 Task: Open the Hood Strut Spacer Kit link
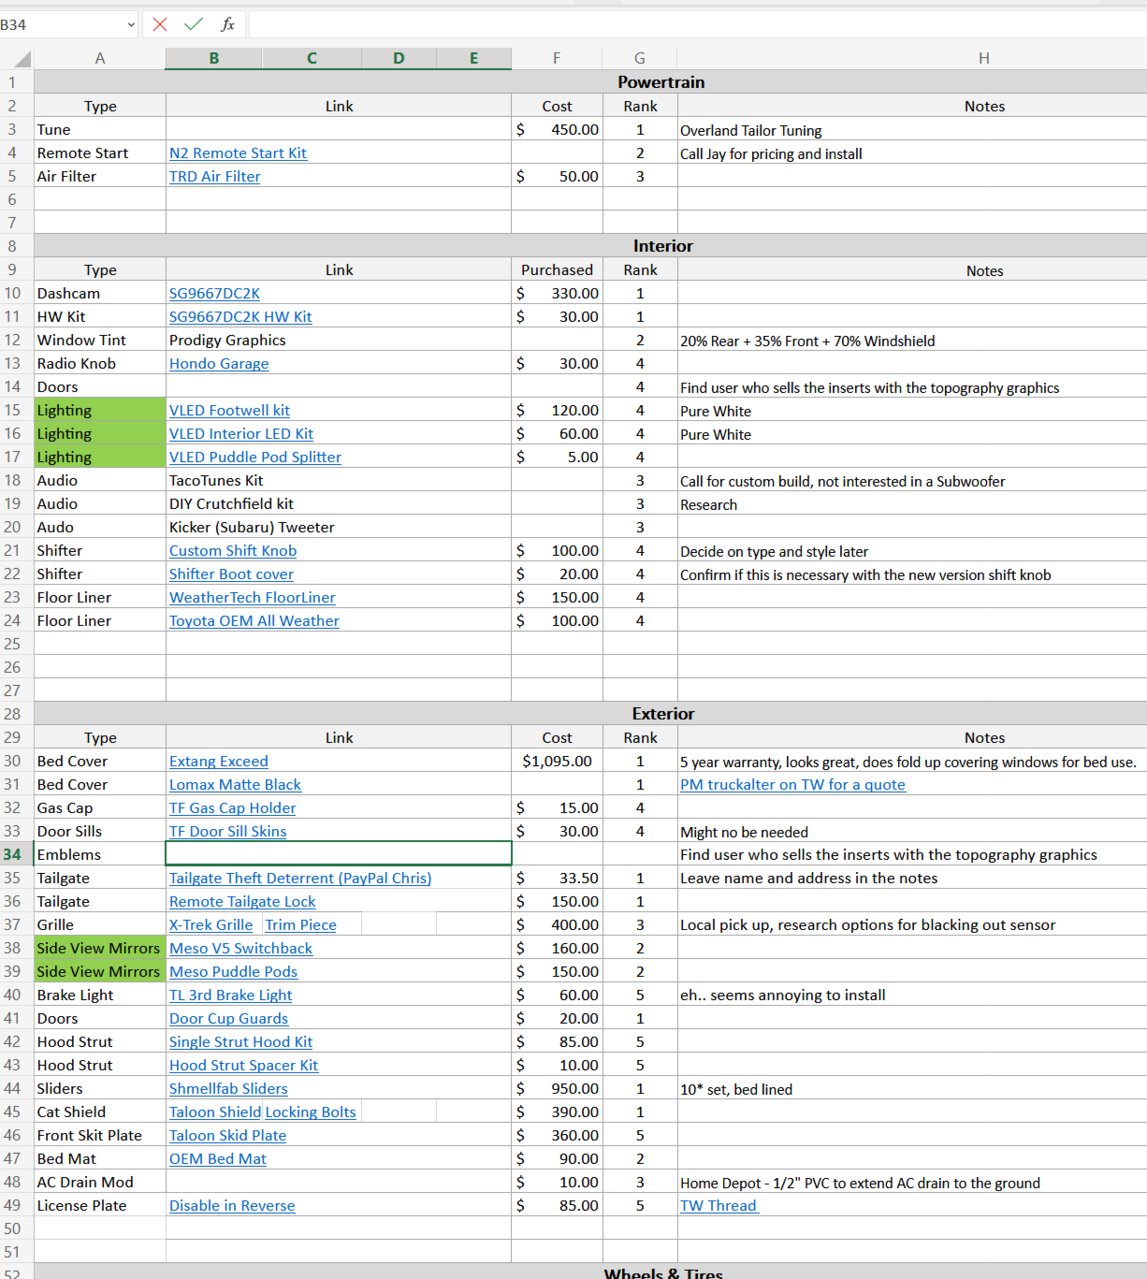(244, 1066)
